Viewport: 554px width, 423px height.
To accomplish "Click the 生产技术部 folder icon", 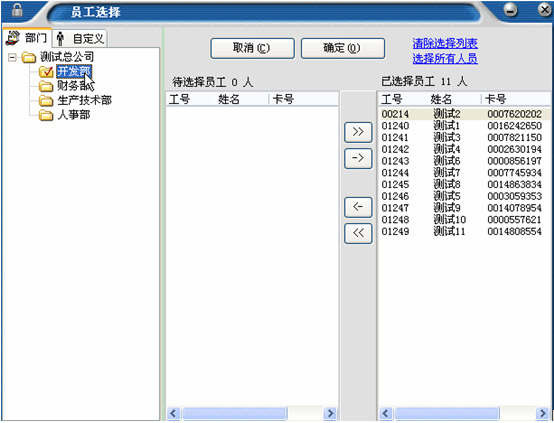I will (46, 101).
